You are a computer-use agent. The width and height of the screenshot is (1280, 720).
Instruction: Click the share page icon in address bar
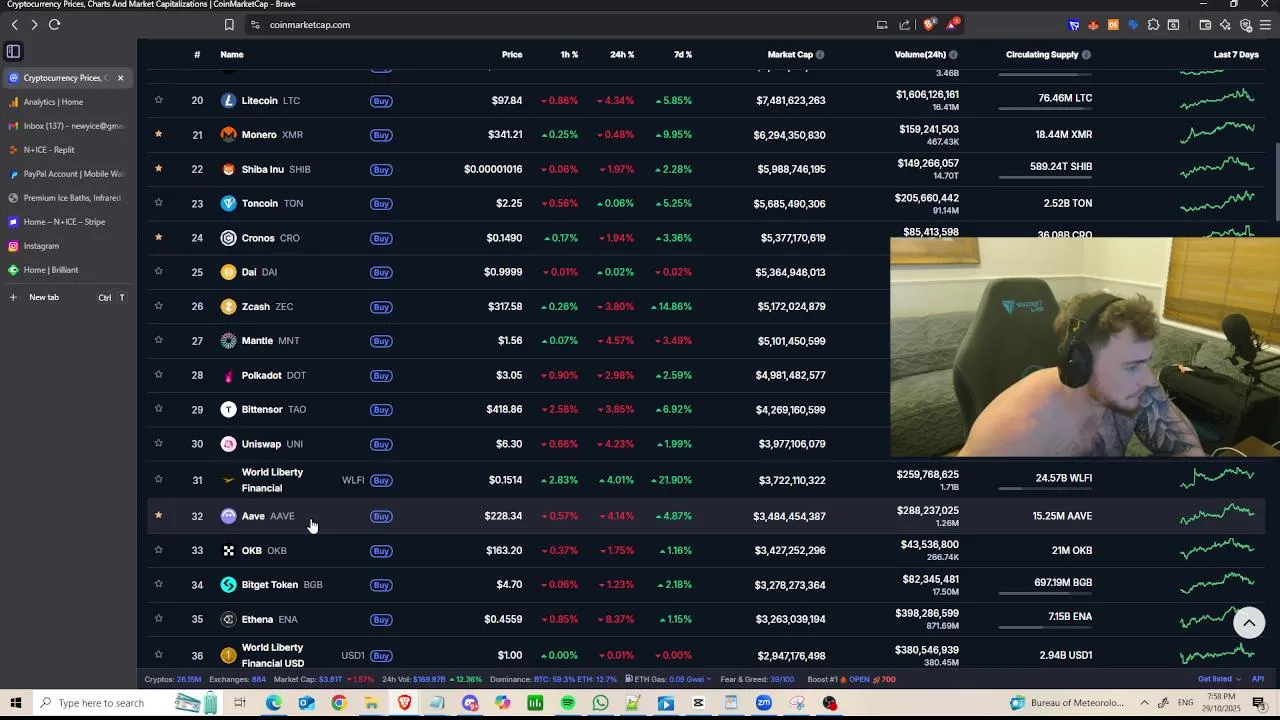tap(905, 25)
